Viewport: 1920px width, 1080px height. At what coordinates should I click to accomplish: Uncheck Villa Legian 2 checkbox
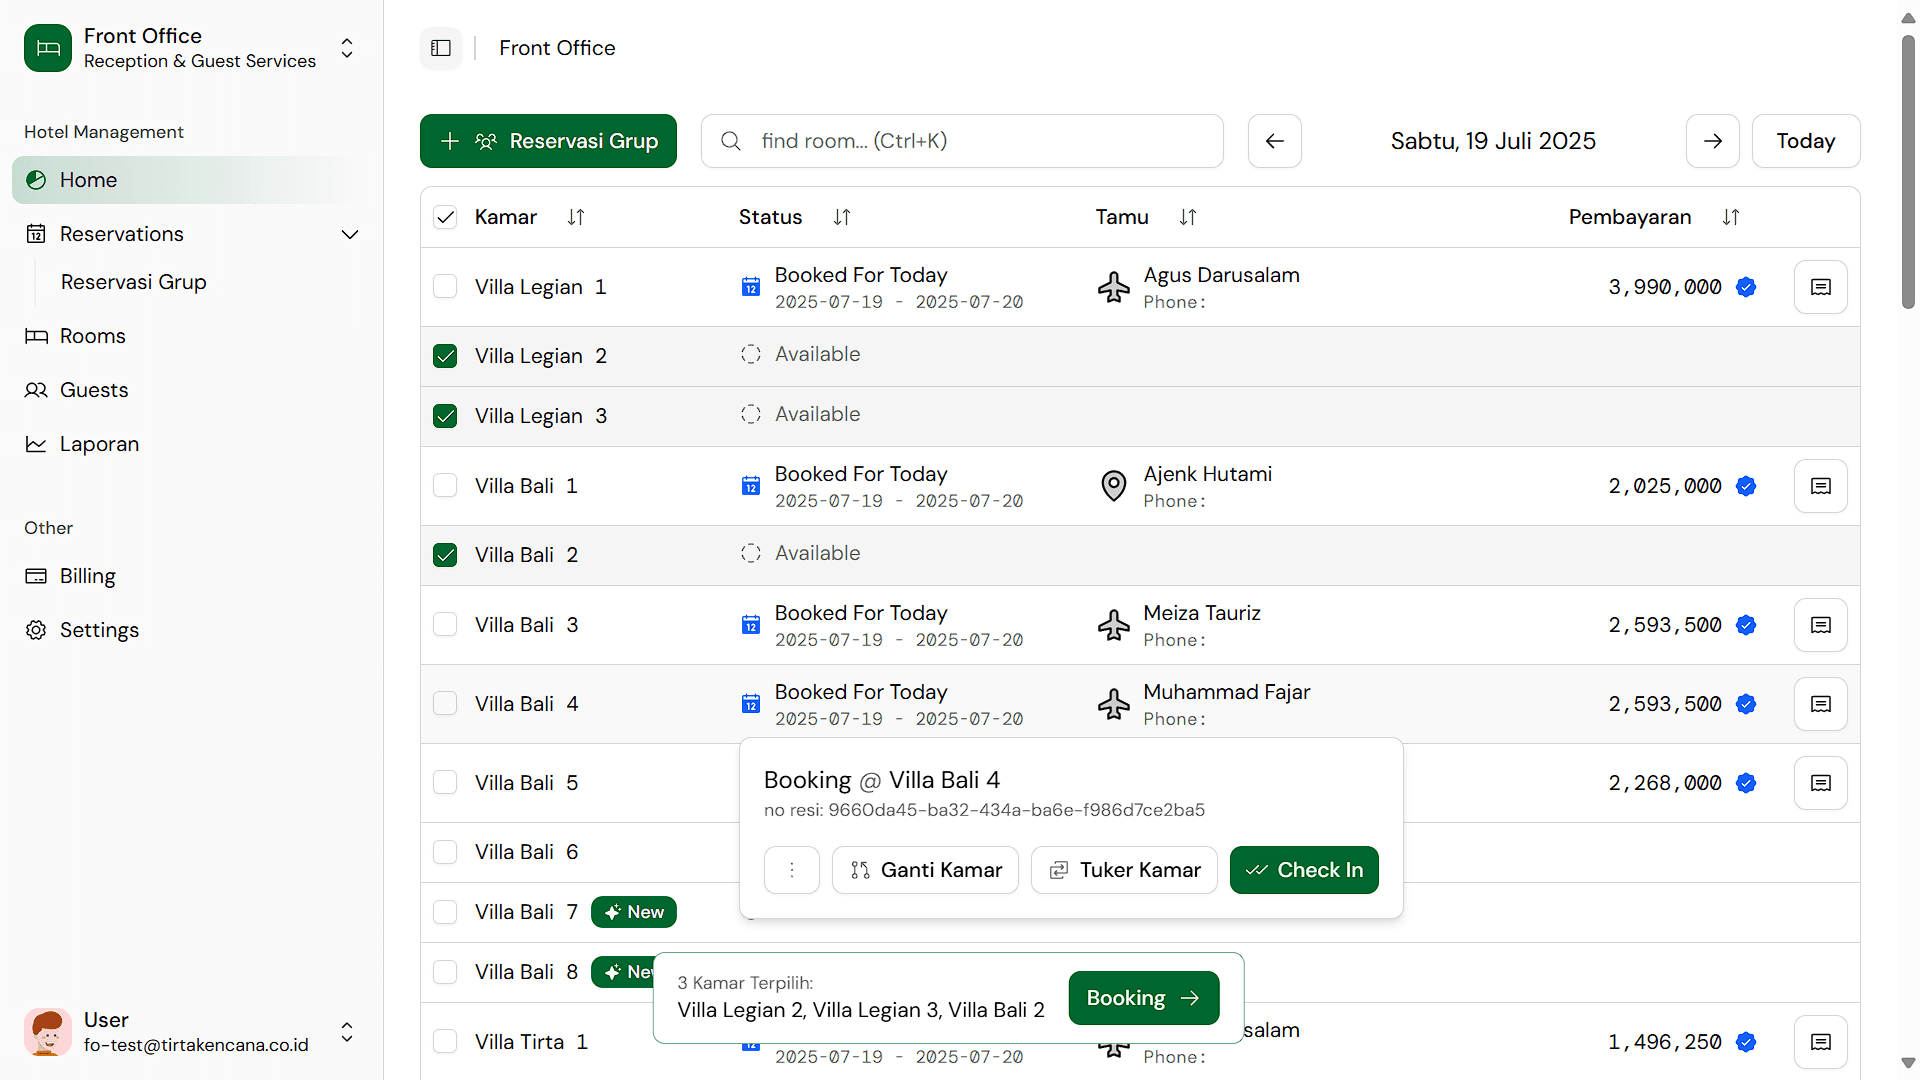tap(445, 356)
